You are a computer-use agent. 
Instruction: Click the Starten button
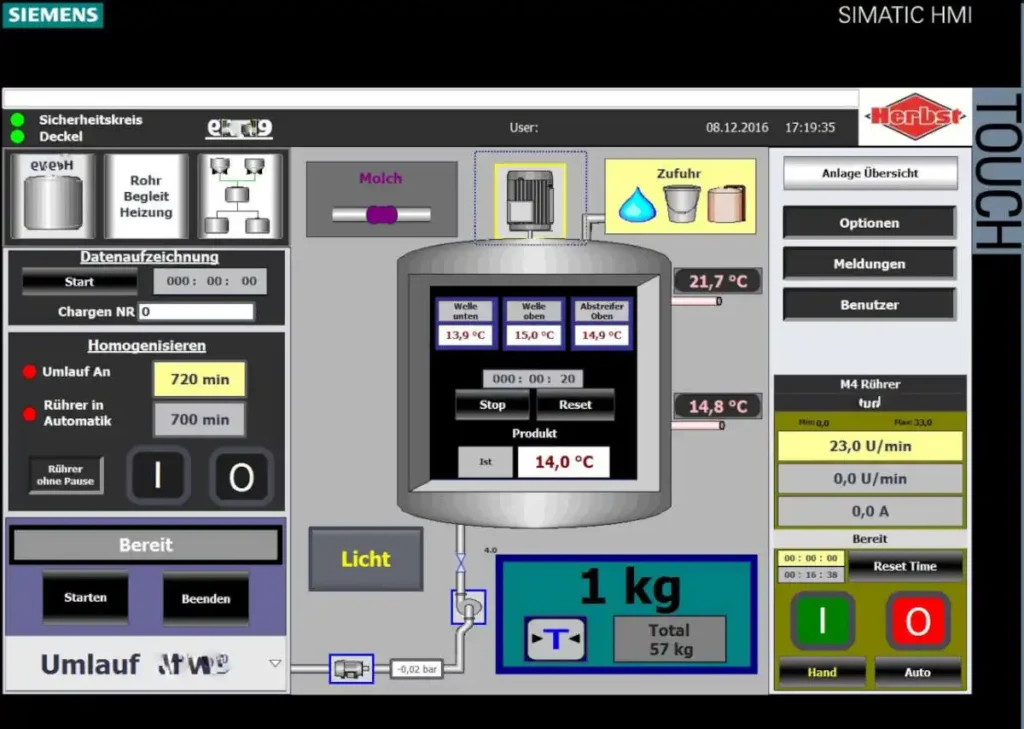pyautogui.click(x=86, y=598)
